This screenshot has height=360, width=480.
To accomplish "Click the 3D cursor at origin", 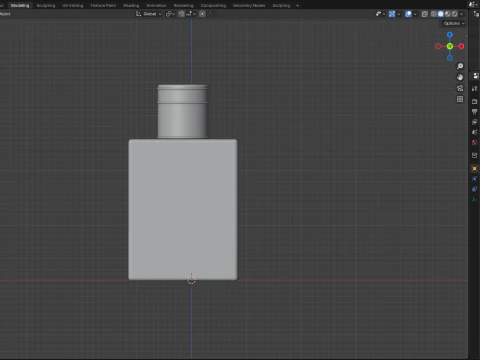I will click(x=191, y=280).
